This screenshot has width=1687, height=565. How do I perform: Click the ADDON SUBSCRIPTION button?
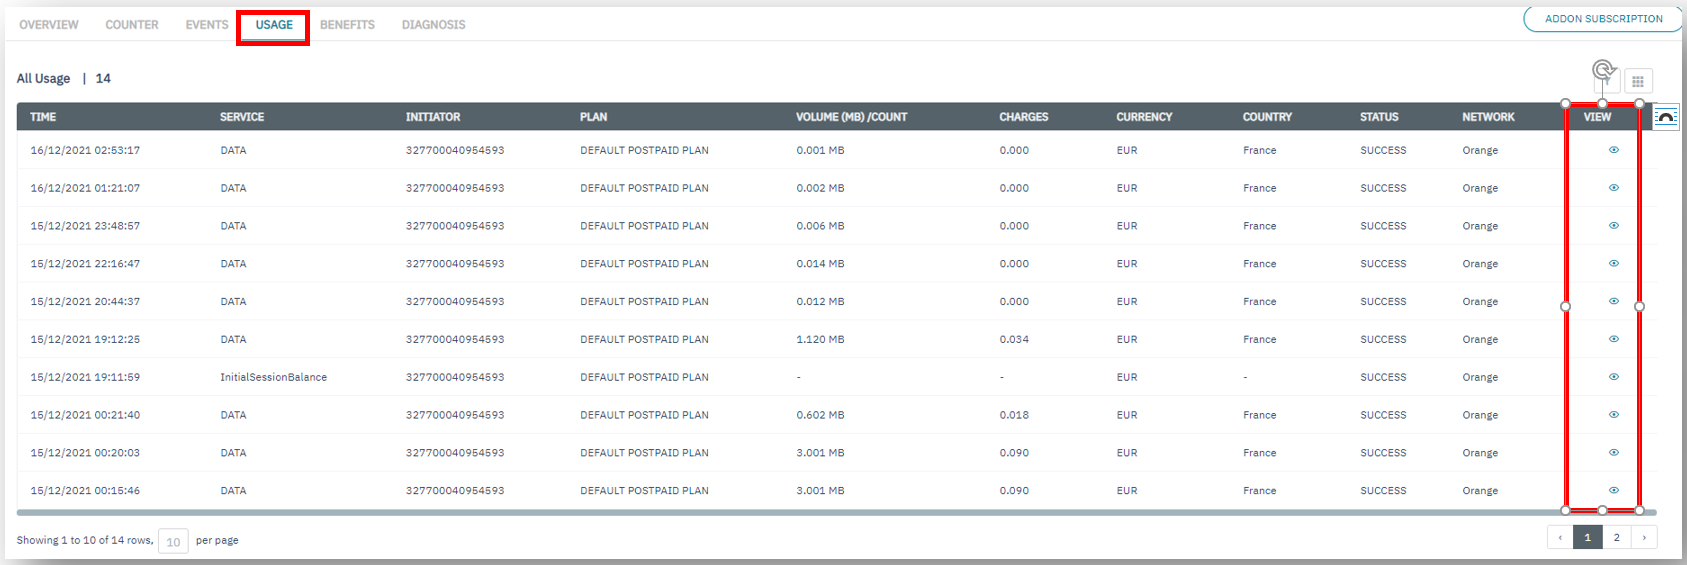(1602, 19)
